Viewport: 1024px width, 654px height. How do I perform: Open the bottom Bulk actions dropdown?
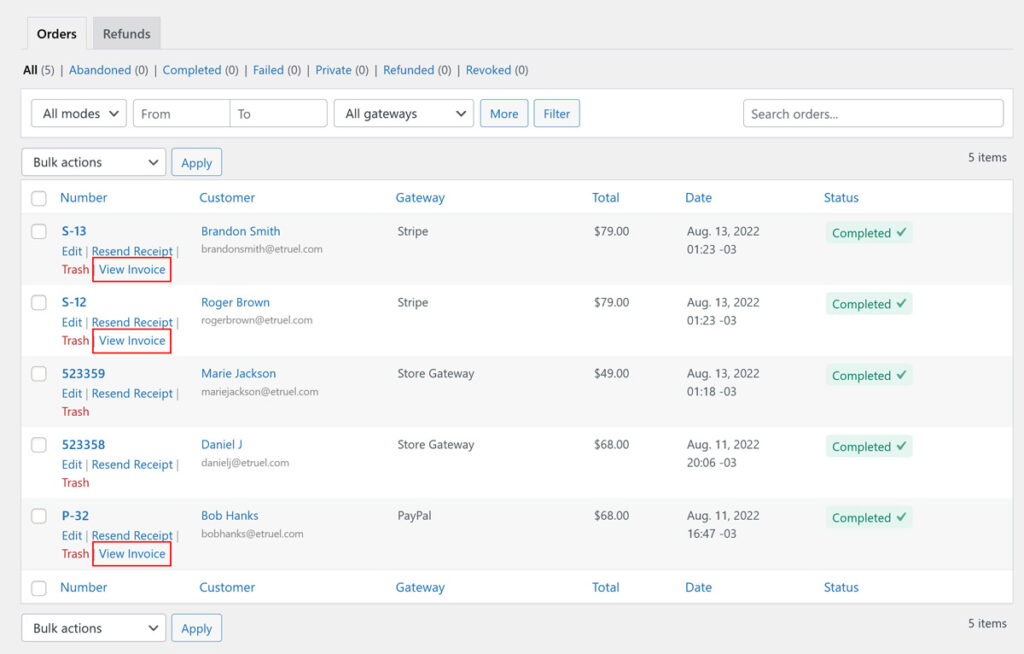coord(93,627)
